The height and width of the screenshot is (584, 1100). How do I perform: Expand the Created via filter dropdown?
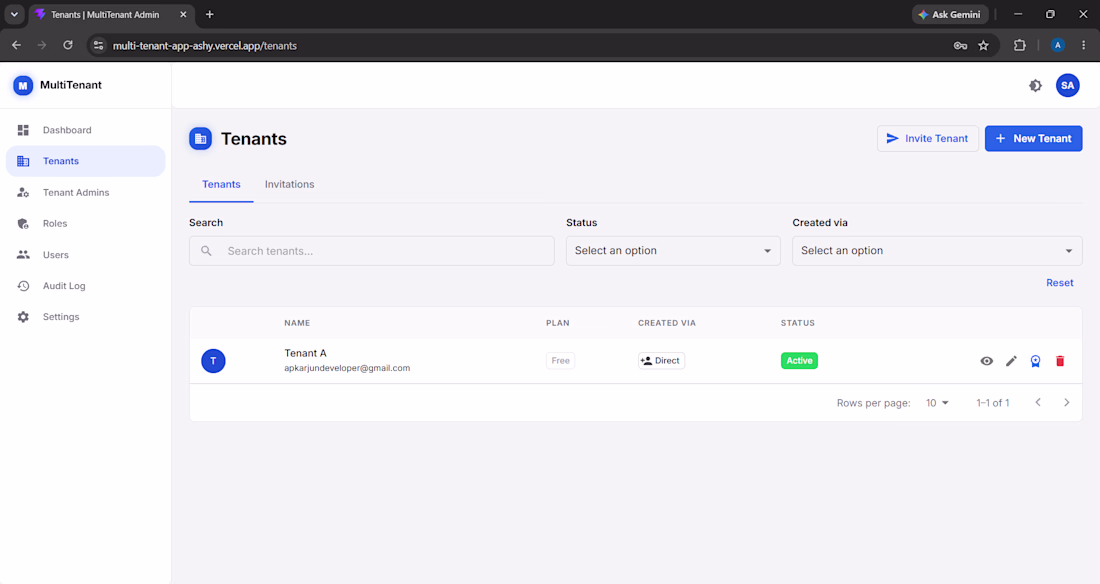pos(937,251)
